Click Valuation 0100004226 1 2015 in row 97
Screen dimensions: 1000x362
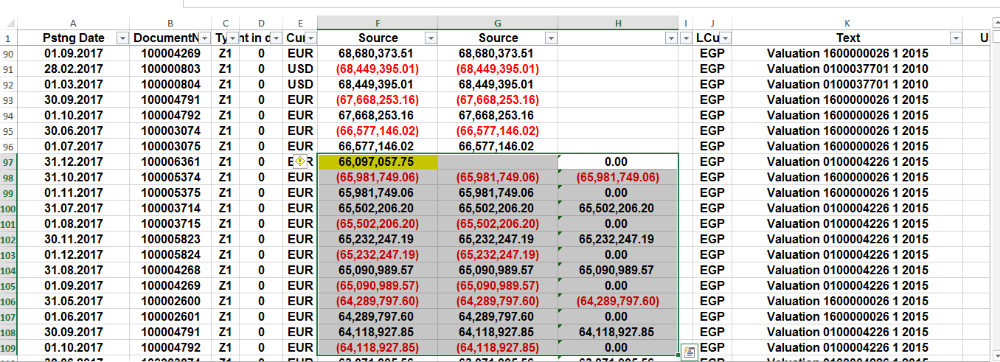[x=847, y=161]
